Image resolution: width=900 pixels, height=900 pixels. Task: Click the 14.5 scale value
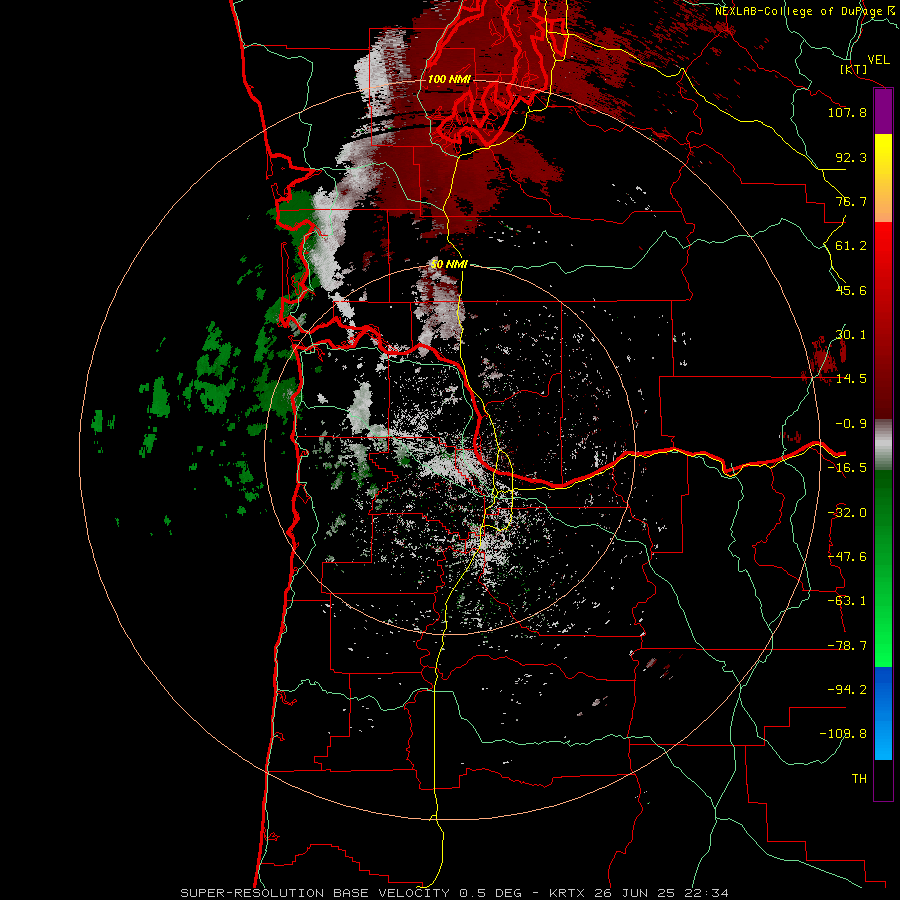pyautogui.click(x=851, y=379)
